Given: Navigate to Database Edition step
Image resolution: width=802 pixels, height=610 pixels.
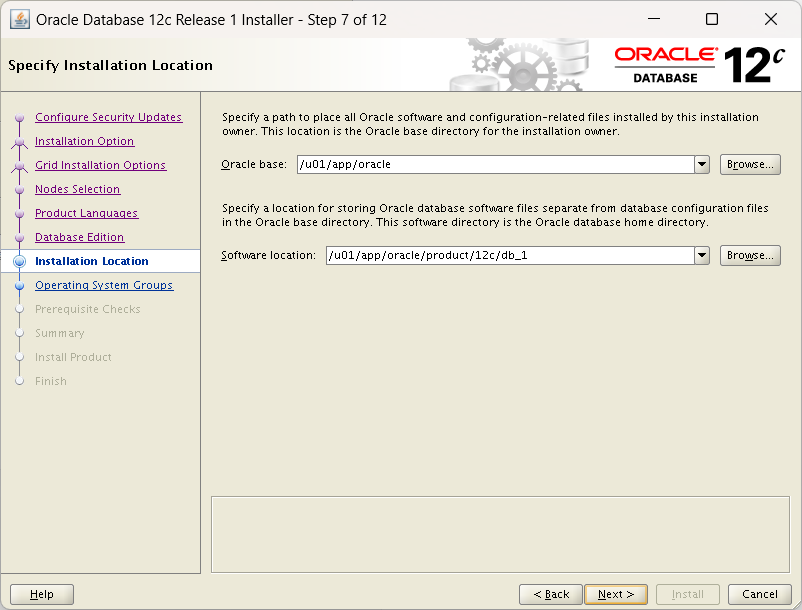Looking at the screenshot, I should point(79,237).
